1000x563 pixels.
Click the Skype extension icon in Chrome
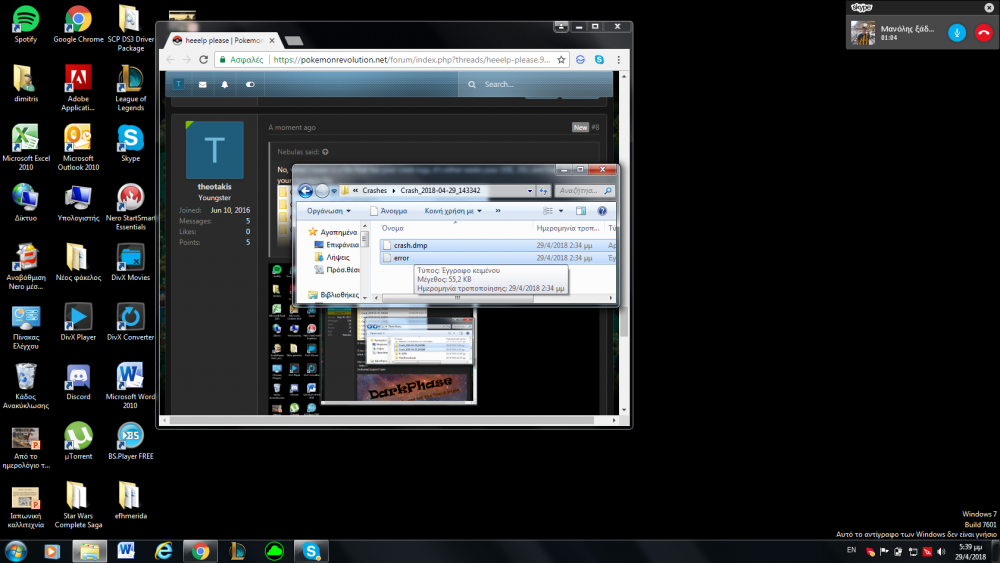[599, 60]
